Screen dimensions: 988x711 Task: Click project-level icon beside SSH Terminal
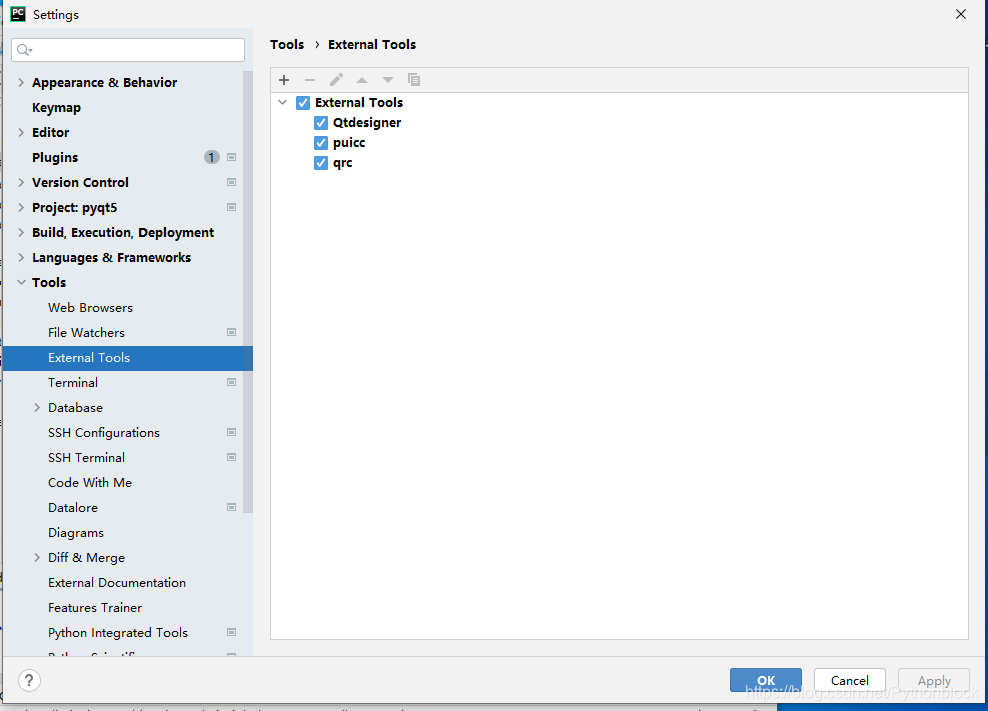pyautogui.click(x=231, y=458)
